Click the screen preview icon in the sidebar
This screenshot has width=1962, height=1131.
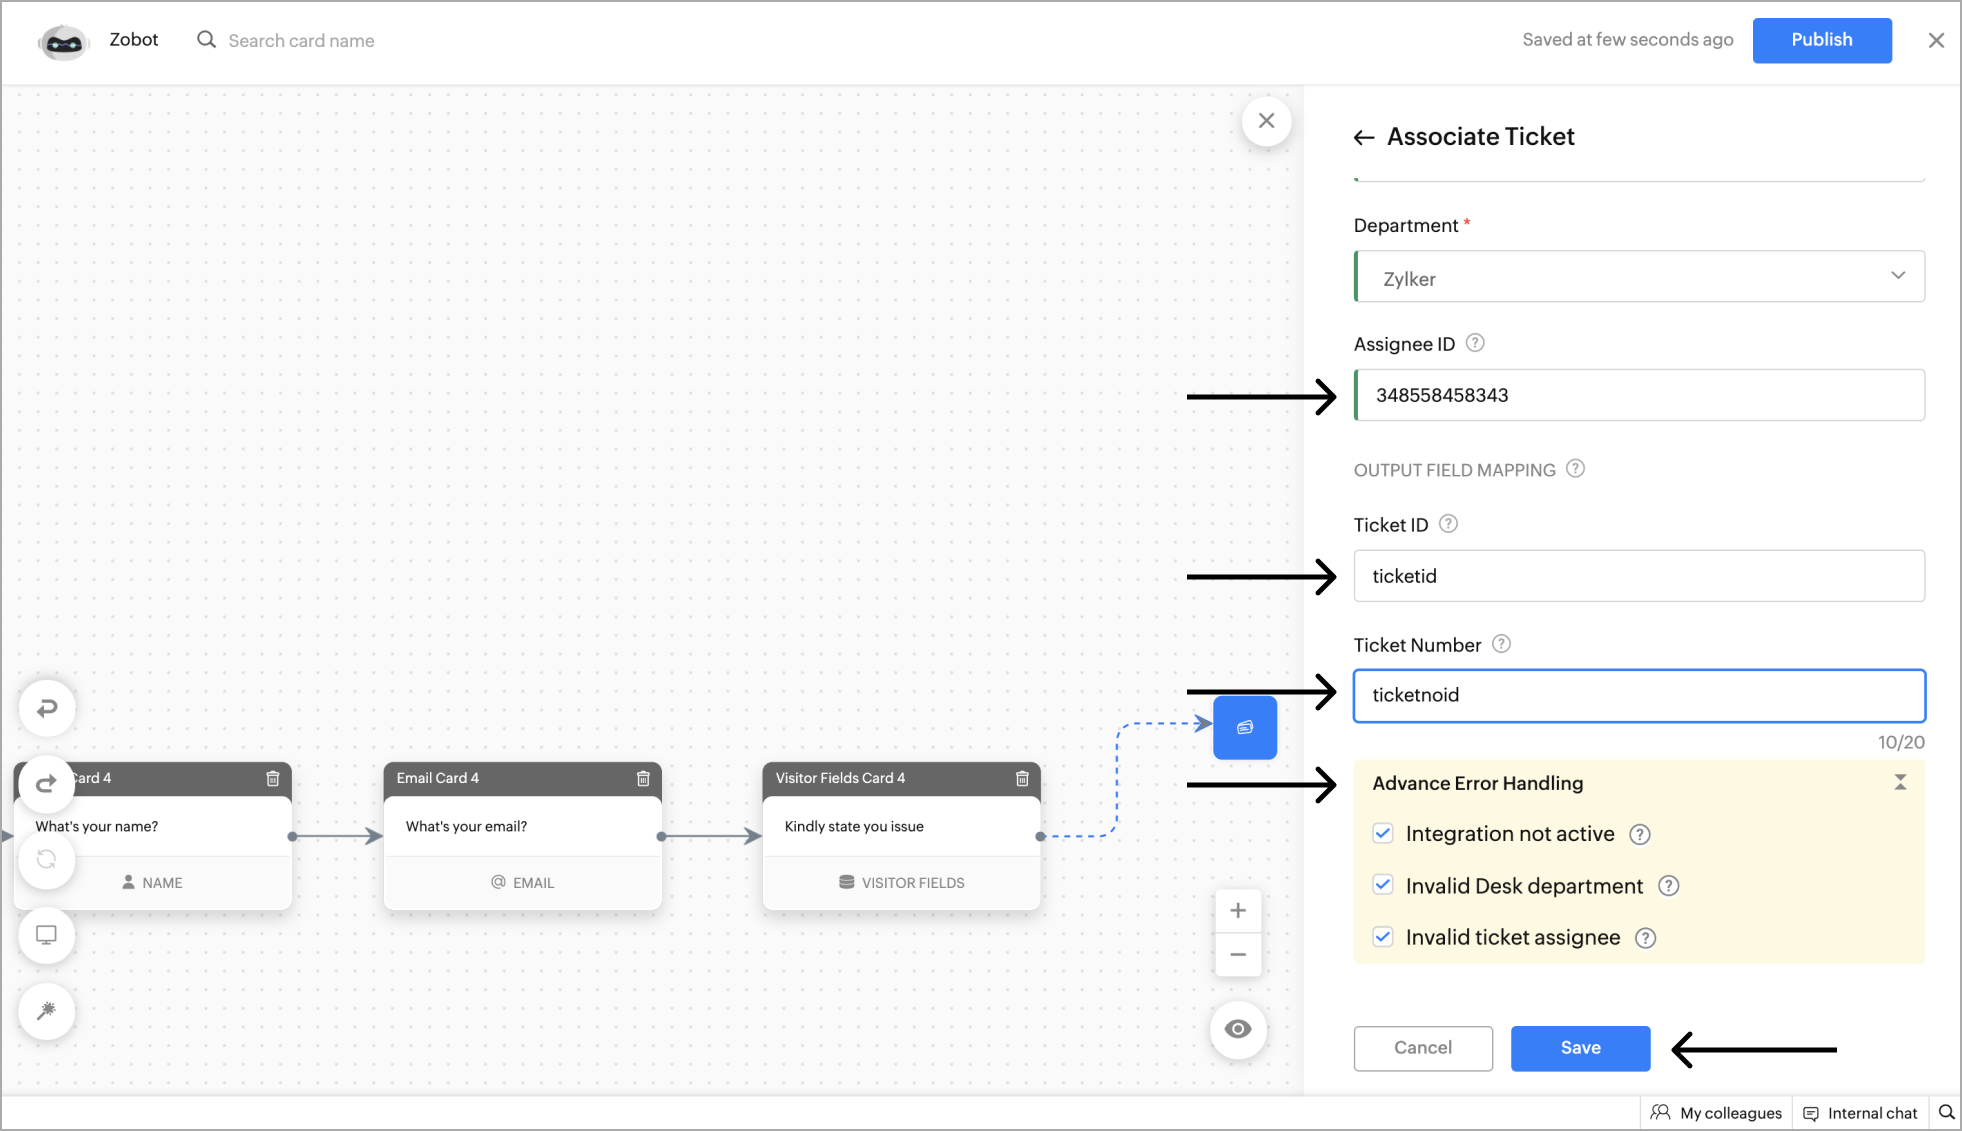pyautogui.click(x=47, y=934)
